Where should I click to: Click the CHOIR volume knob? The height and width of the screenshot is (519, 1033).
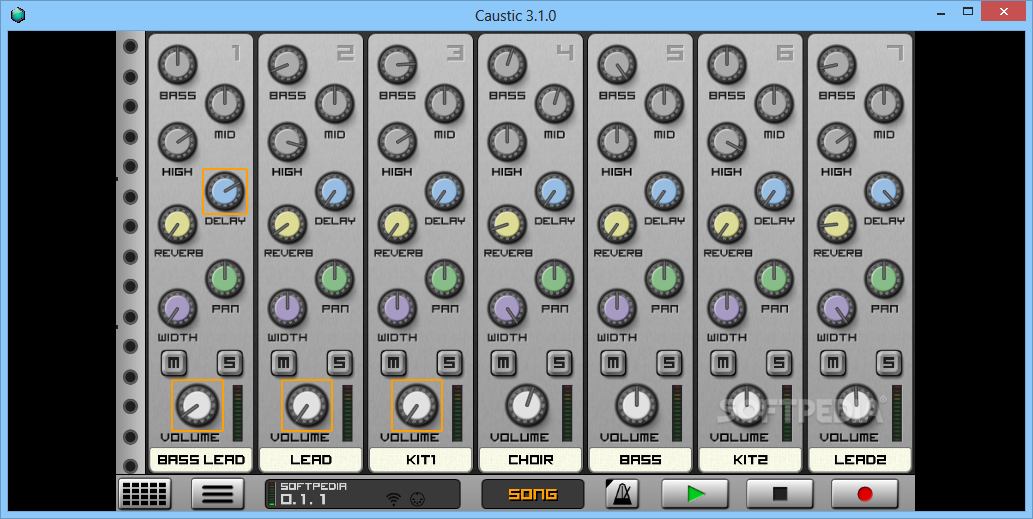pyautogui.click(x=527, y=405)
